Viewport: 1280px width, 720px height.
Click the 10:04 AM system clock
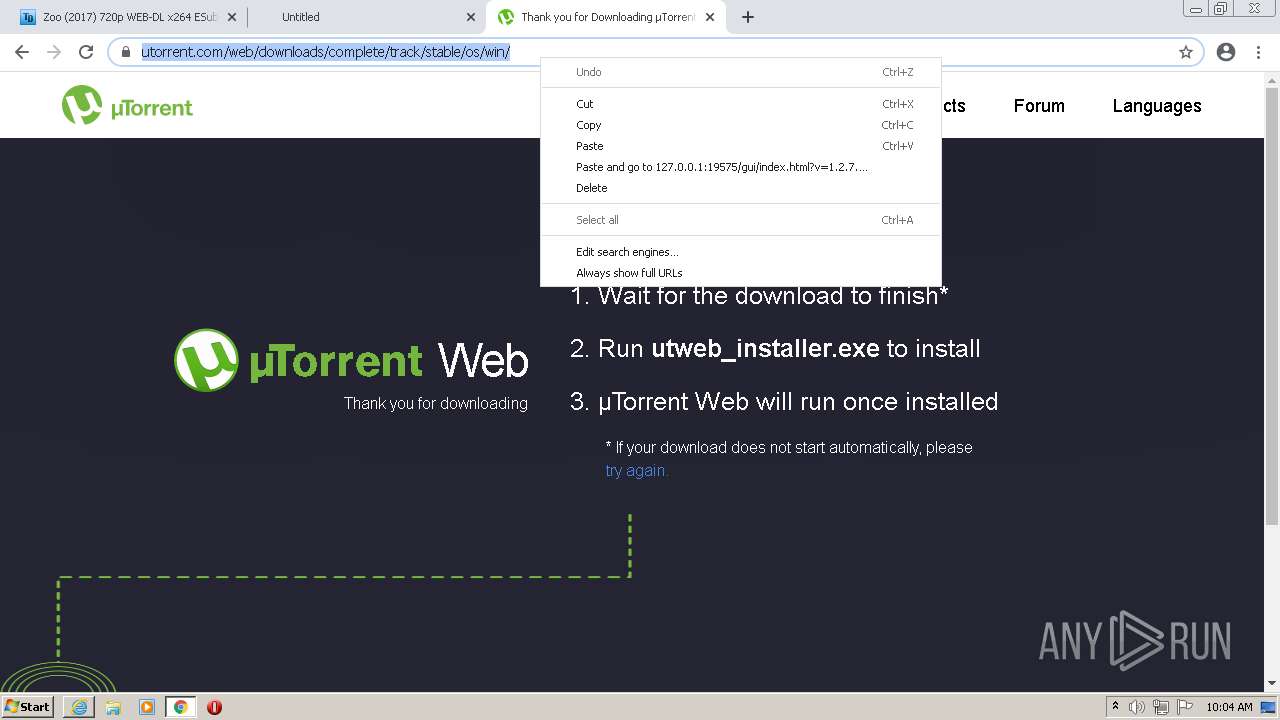click(1229, 707)
